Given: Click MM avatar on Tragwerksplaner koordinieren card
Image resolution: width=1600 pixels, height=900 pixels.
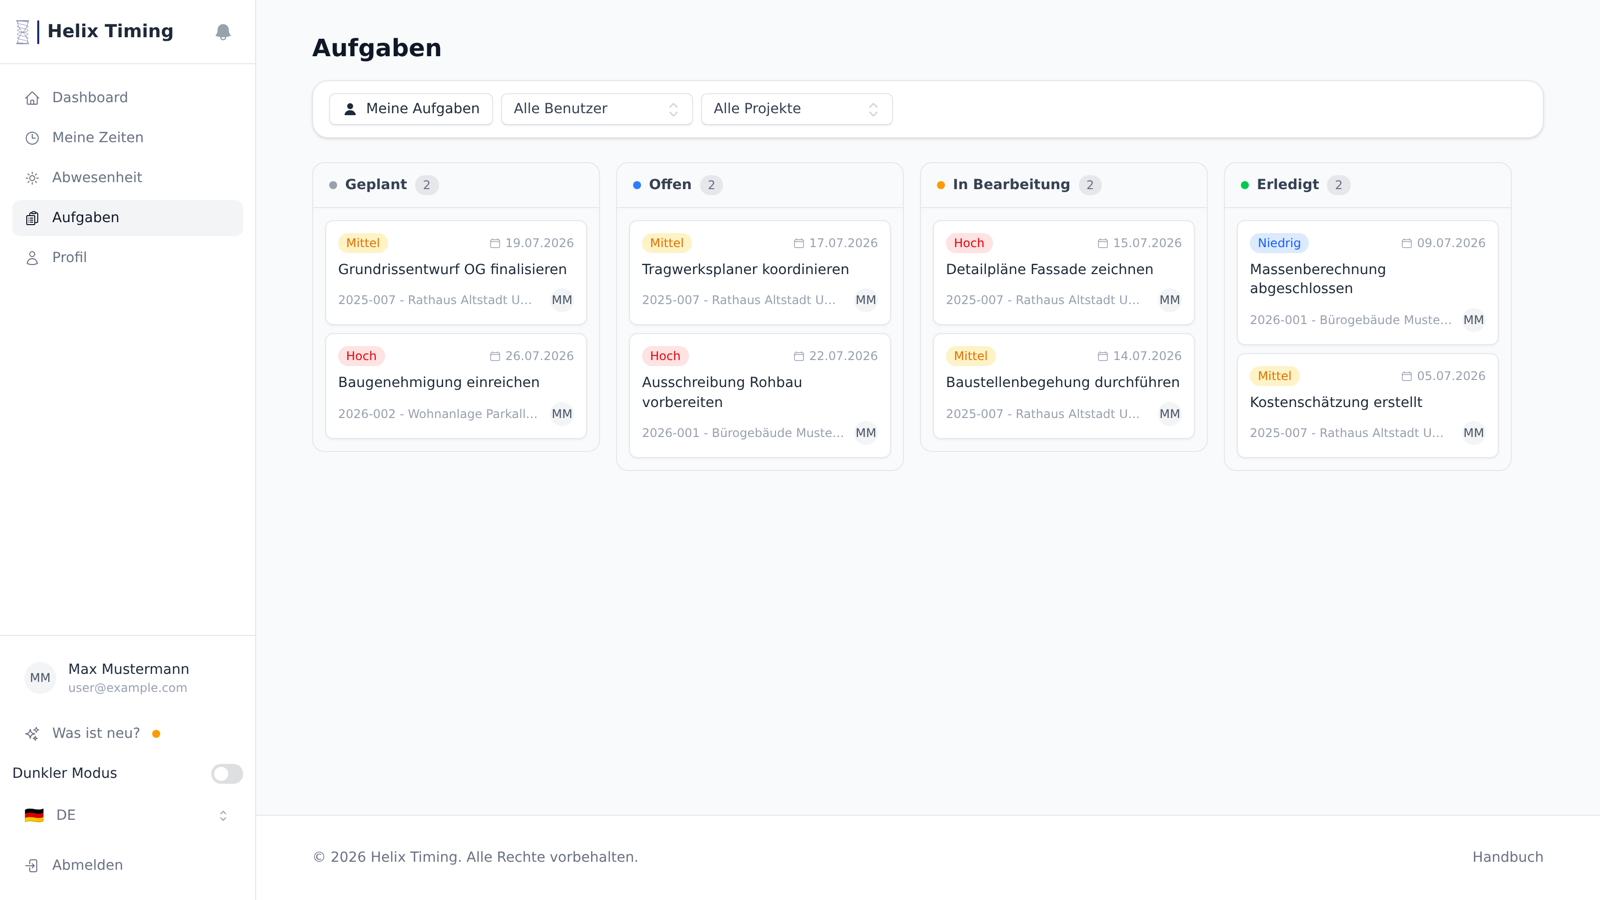Looking at the screenshot, I should (x=866, y=300).
